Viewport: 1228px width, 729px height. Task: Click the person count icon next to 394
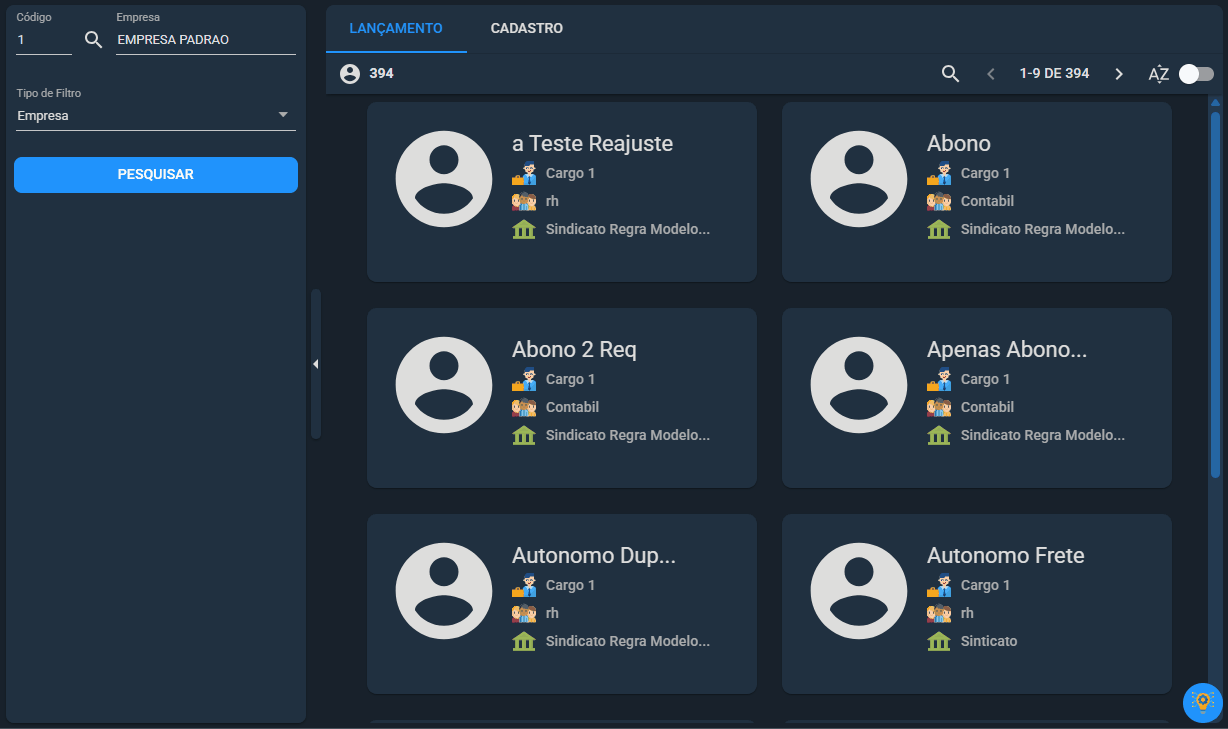(x=349, y=74)
